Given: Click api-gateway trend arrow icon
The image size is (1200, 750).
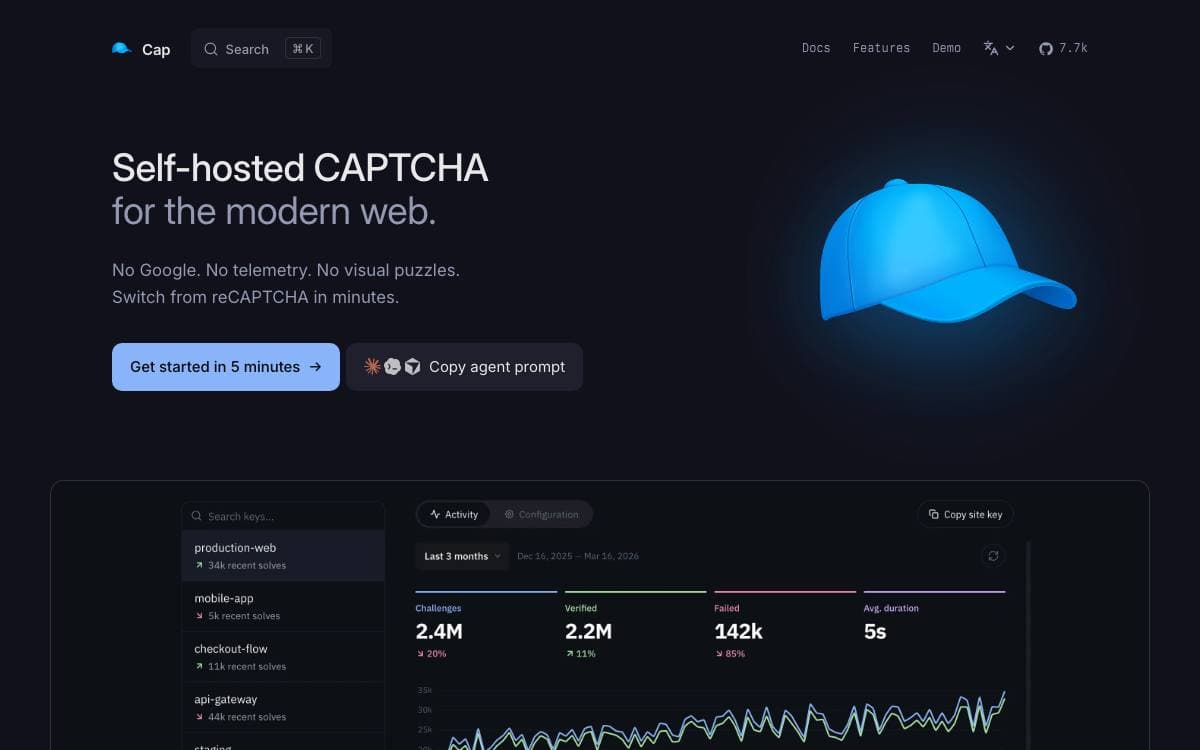Looking at the screenshot, I should [199, 717].
